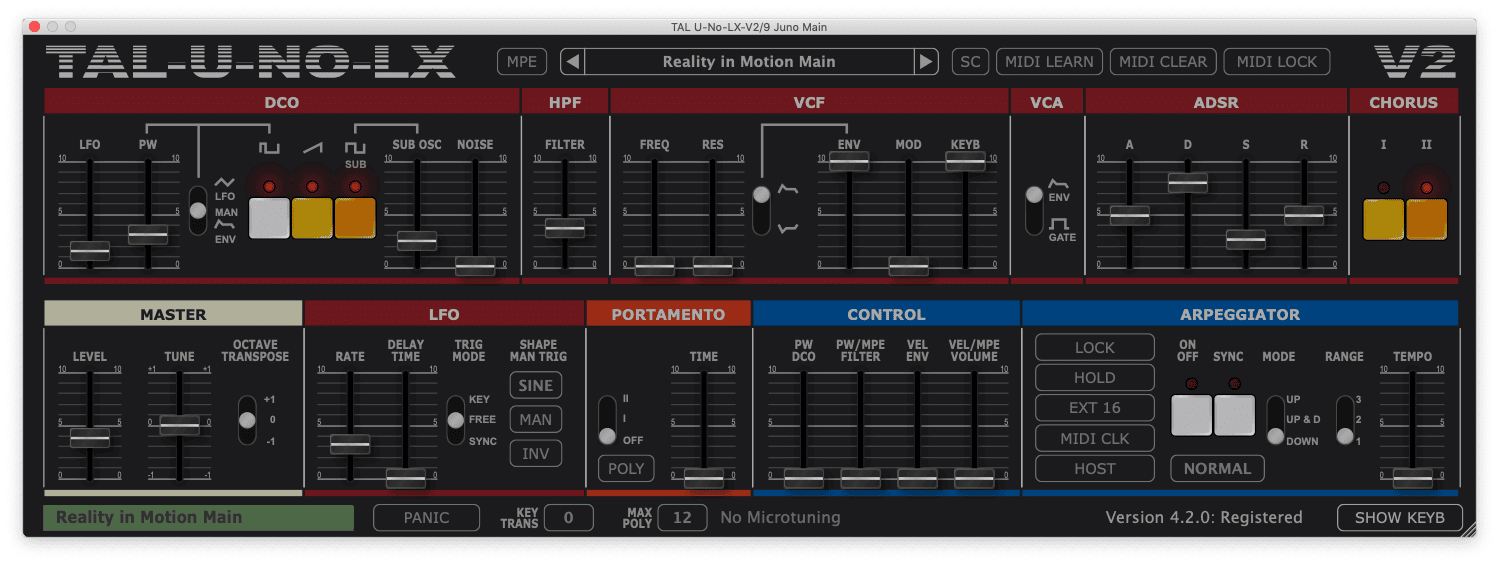1500x564 pixels.
Task: Enable the arpeggiator HOLD option
Action: 1094,378
